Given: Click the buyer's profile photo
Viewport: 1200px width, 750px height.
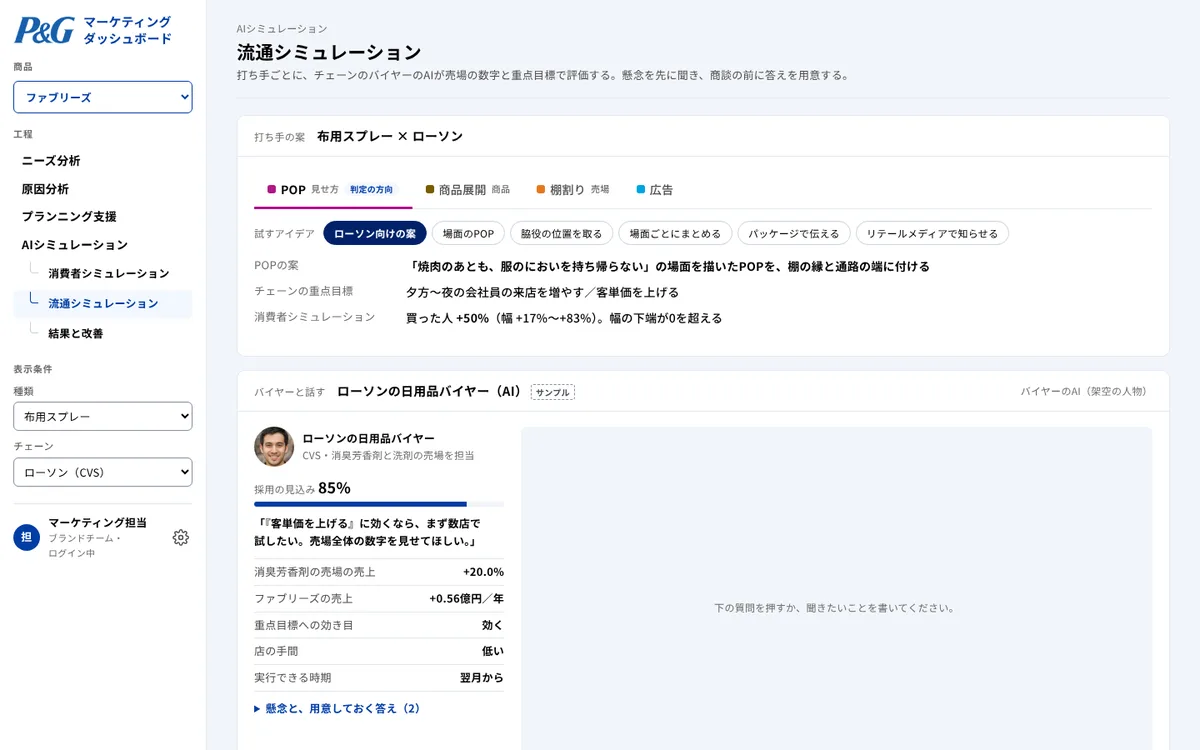Looking at the screenshot, I should click(274, 447).
